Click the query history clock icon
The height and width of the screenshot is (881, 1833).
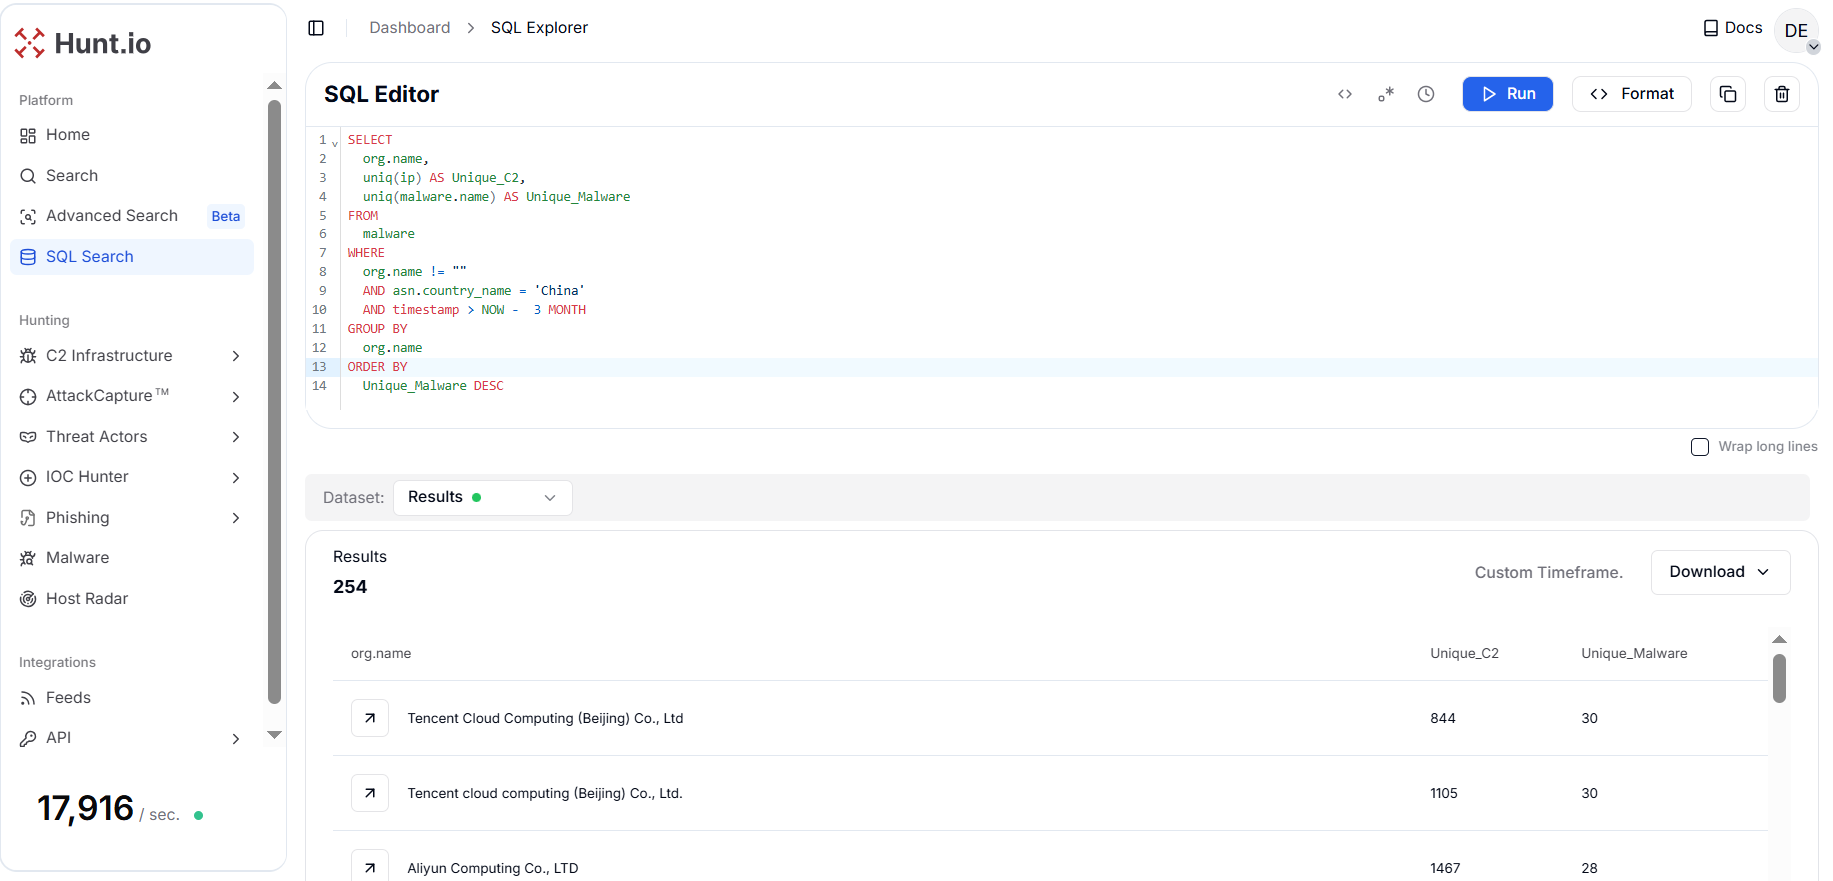click(x=1426, y=94)
